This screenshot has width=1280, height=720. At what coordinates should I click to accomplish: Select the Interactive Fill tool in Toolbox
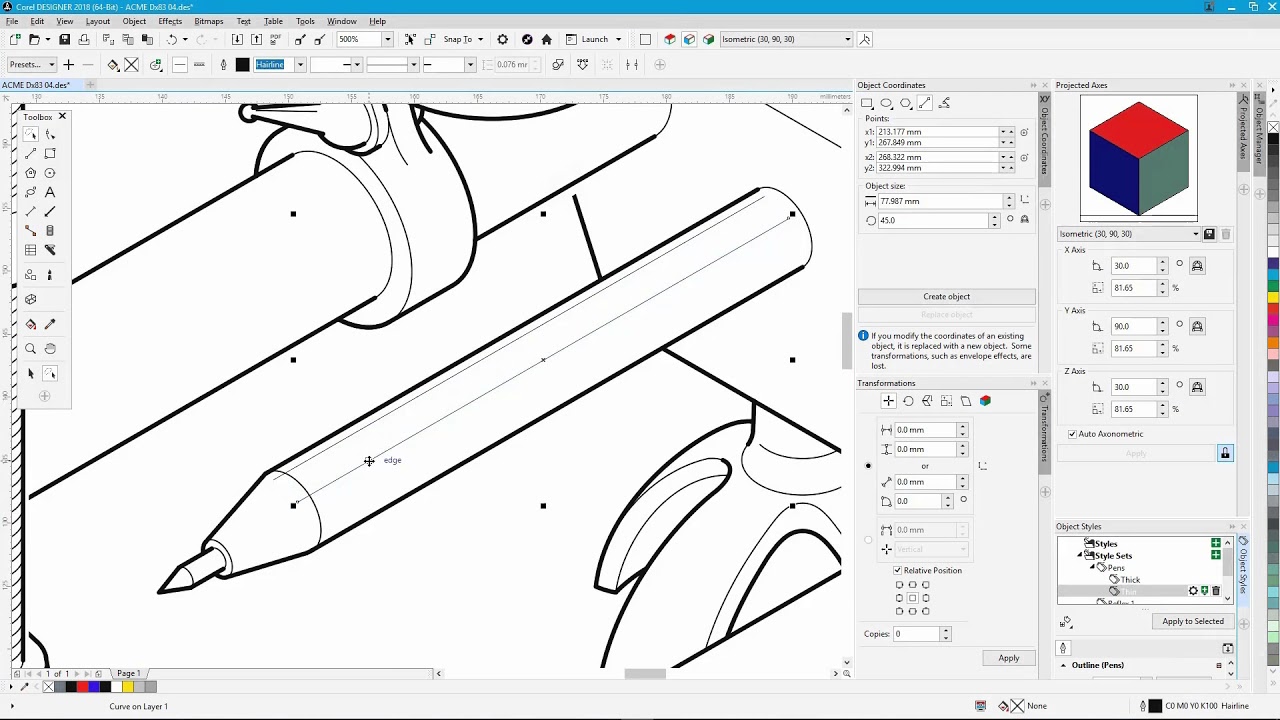click(31, 324)
